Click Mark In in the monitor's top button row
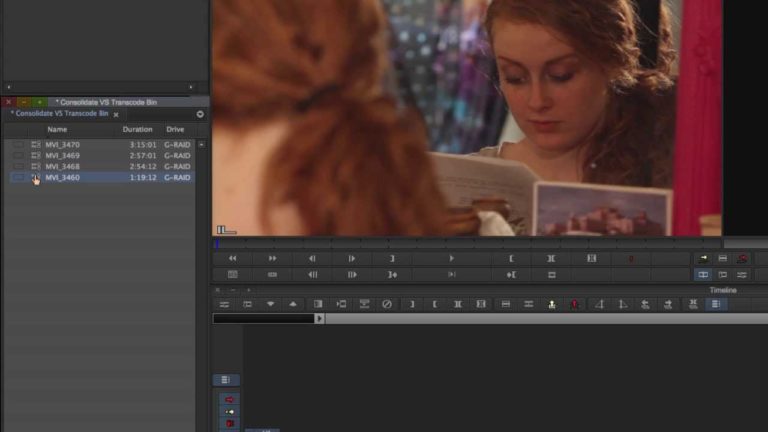The height and width of the screenshot is (432, 768). (x=511, y=259)
